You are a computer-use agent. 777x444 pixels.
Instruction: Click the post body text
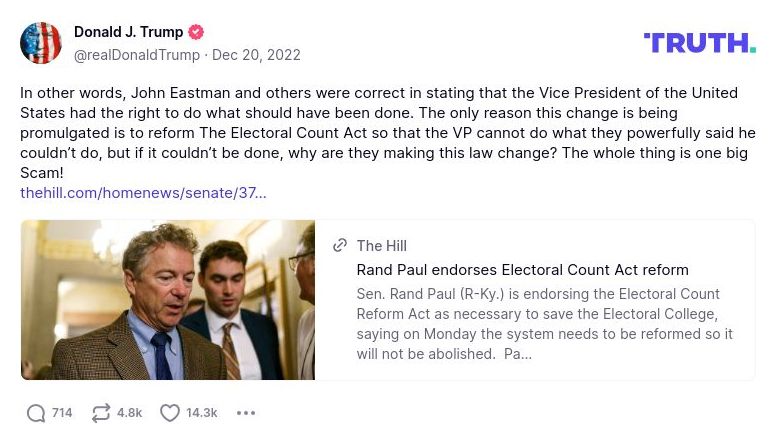(380, 132)
